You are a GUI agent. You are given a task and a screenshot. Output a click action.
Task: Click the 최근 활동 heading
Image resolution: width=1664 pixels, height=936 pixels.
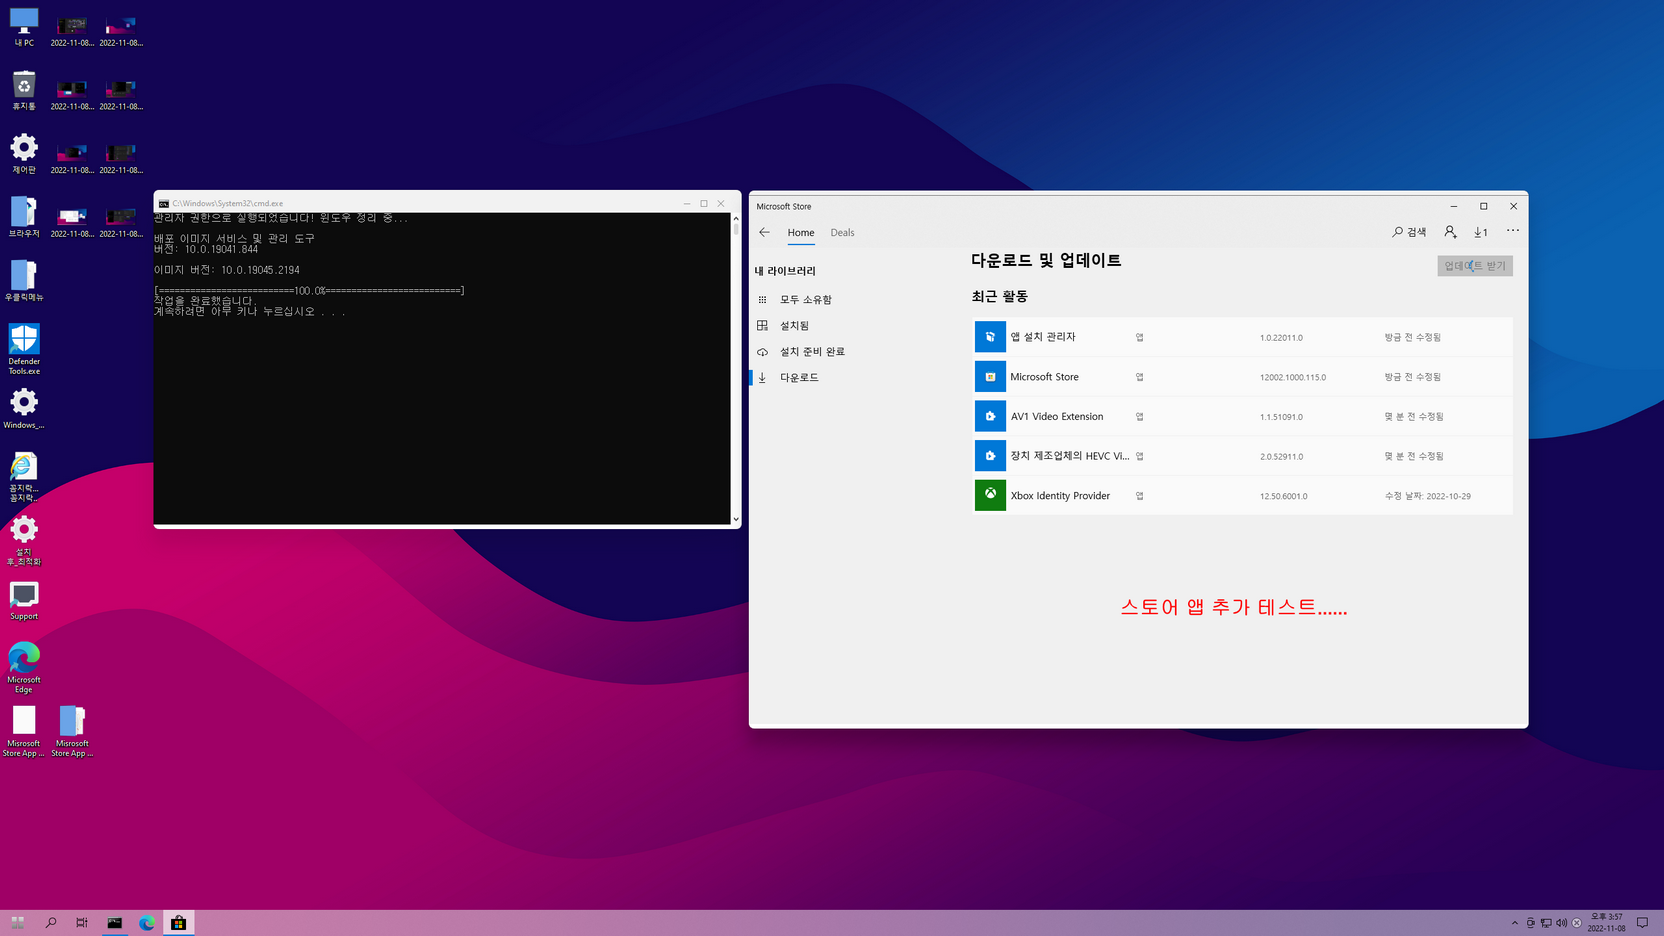(x=1000, y=296)
